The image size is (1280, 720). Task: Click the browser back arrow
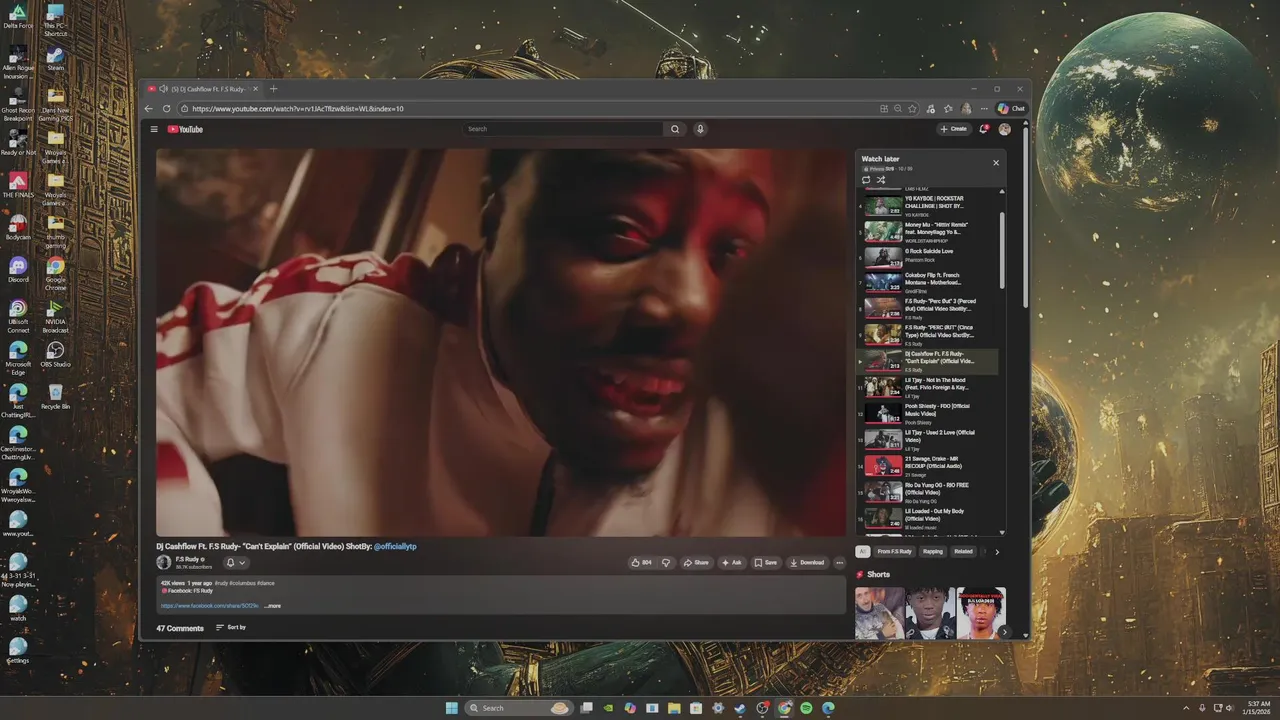click(x=149, y=108)
